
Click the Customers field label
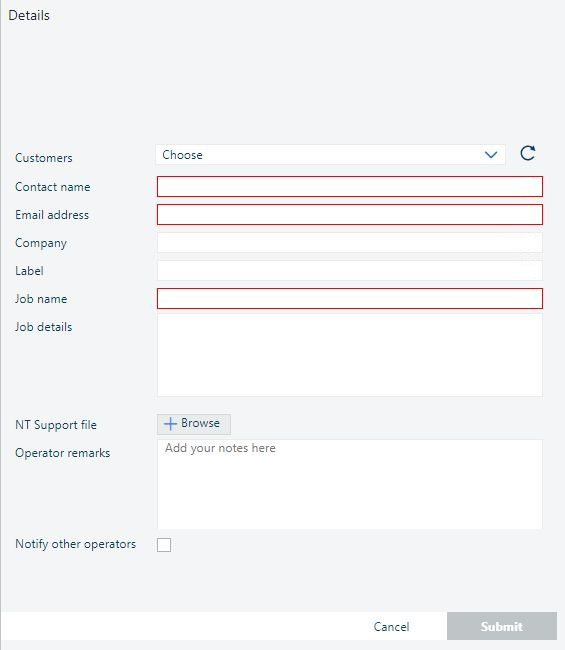point(44,158)
